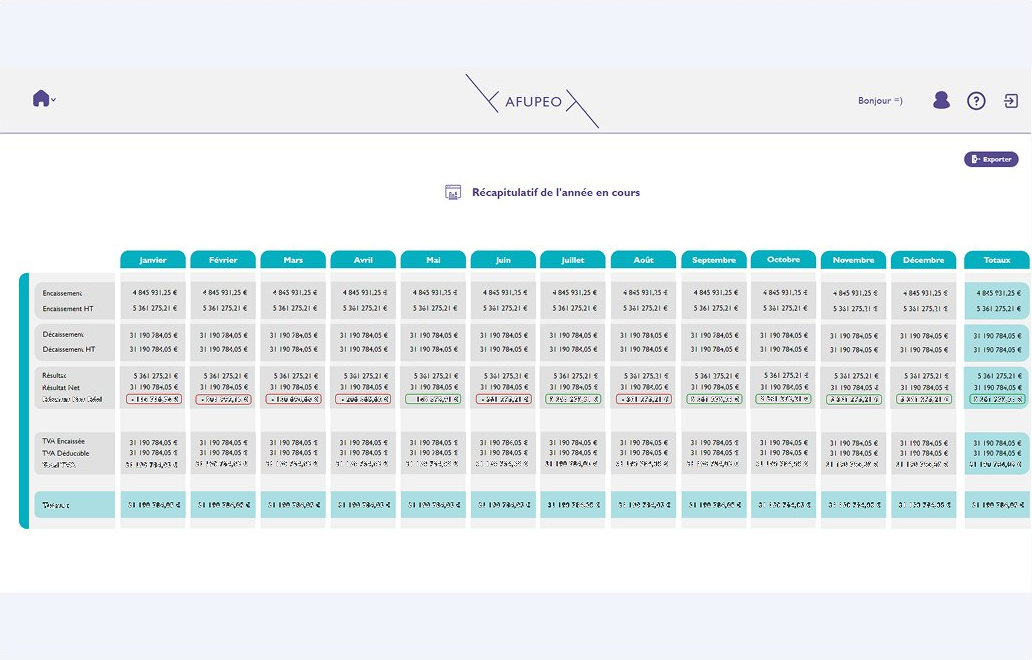Viewport: 1032px width, 660px height.
Task: Open the help question mark icon
Action: click(976, 101)
